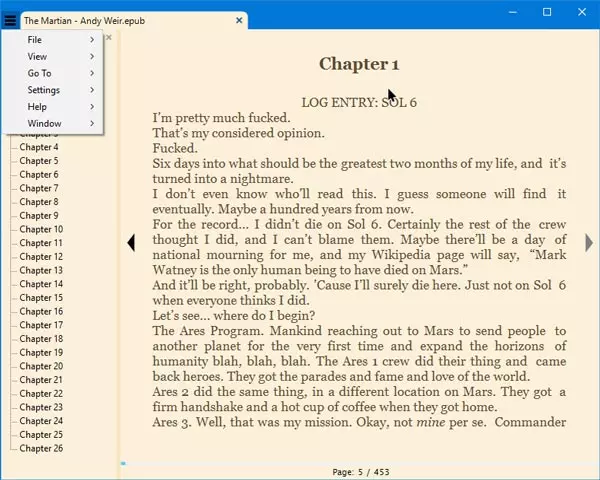Jump to Chapter 20 in contents

click(x=41, y=366)
